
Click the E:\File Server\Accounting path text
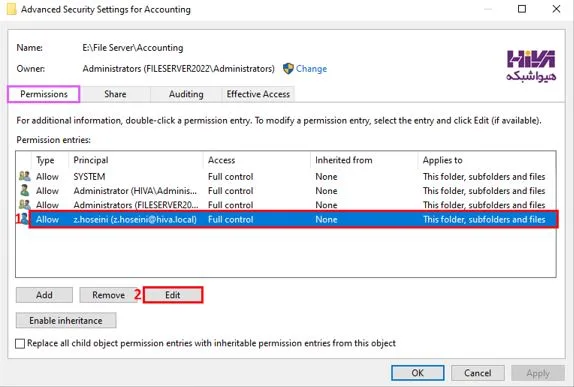[133, 48]
